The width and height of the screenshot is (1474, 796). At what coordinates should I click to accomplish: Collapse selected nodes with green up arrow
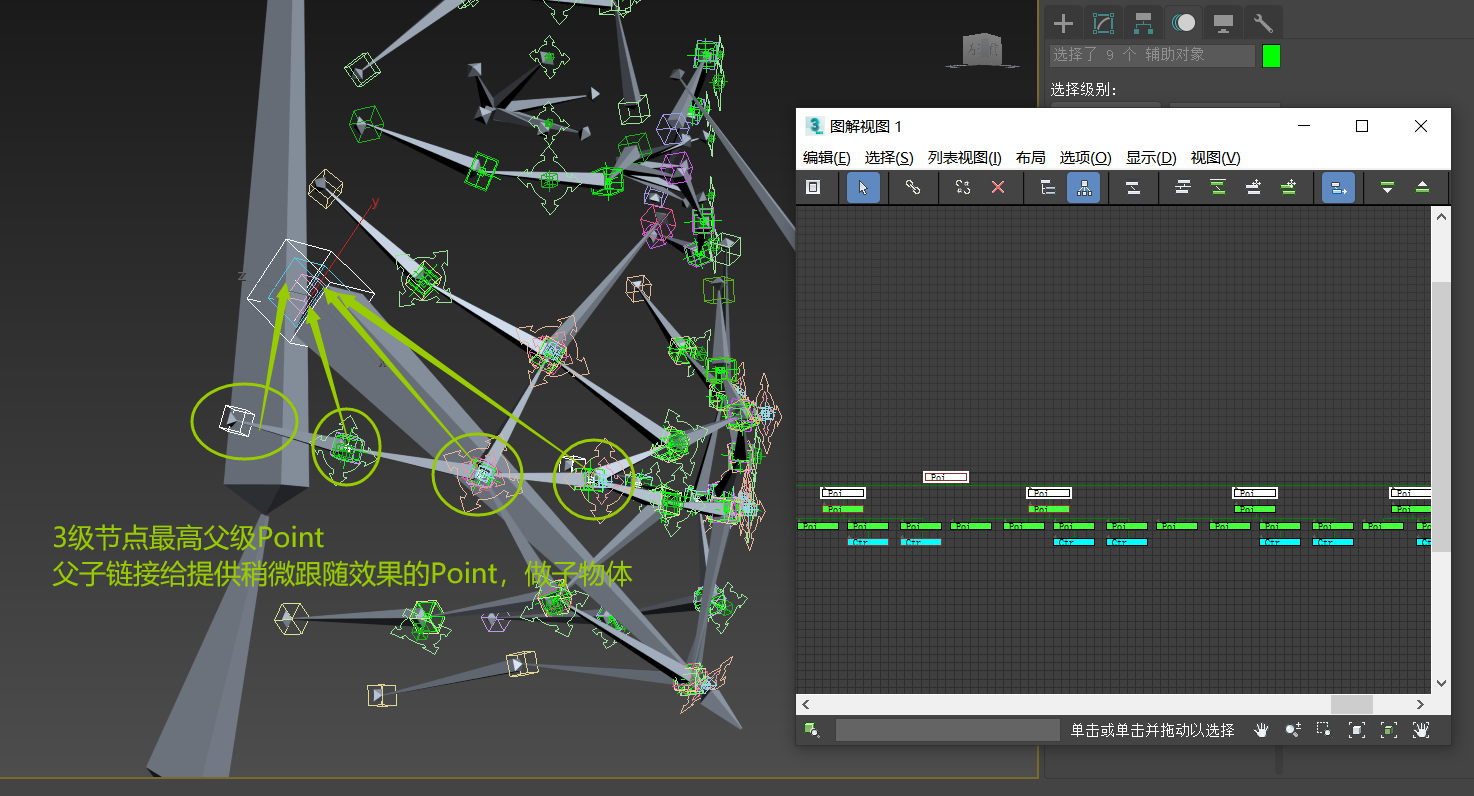tap(1422, 187)
